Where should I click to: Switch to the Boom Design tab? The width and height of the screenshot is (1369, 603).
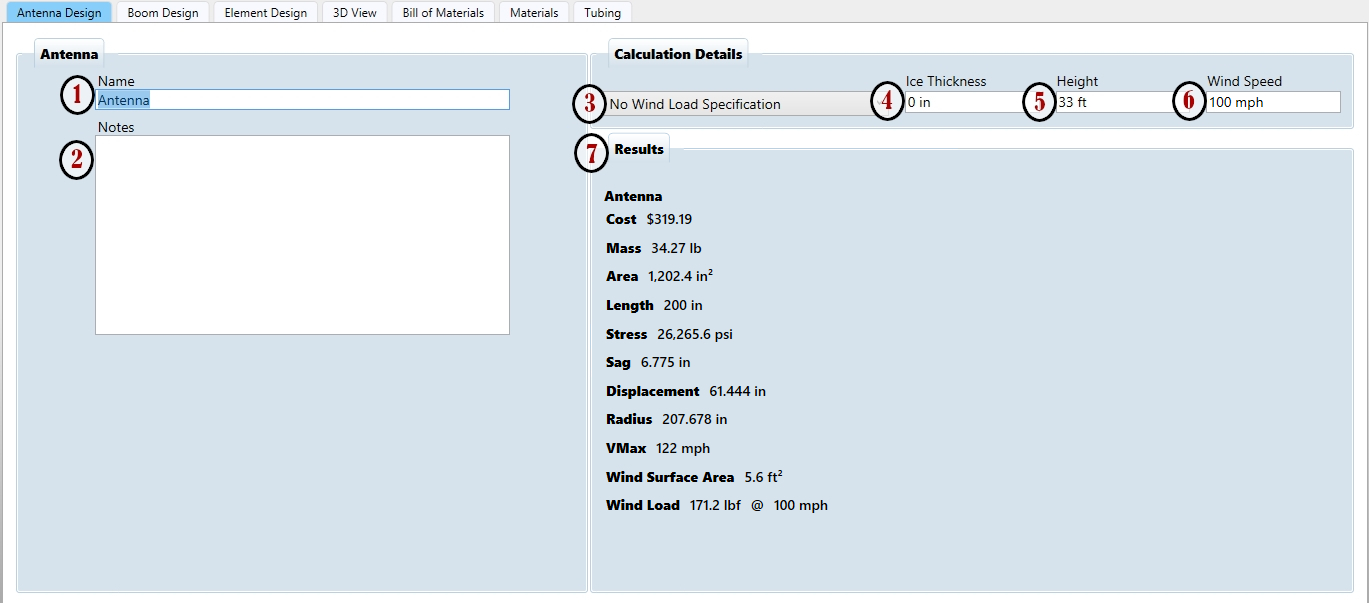163,13
